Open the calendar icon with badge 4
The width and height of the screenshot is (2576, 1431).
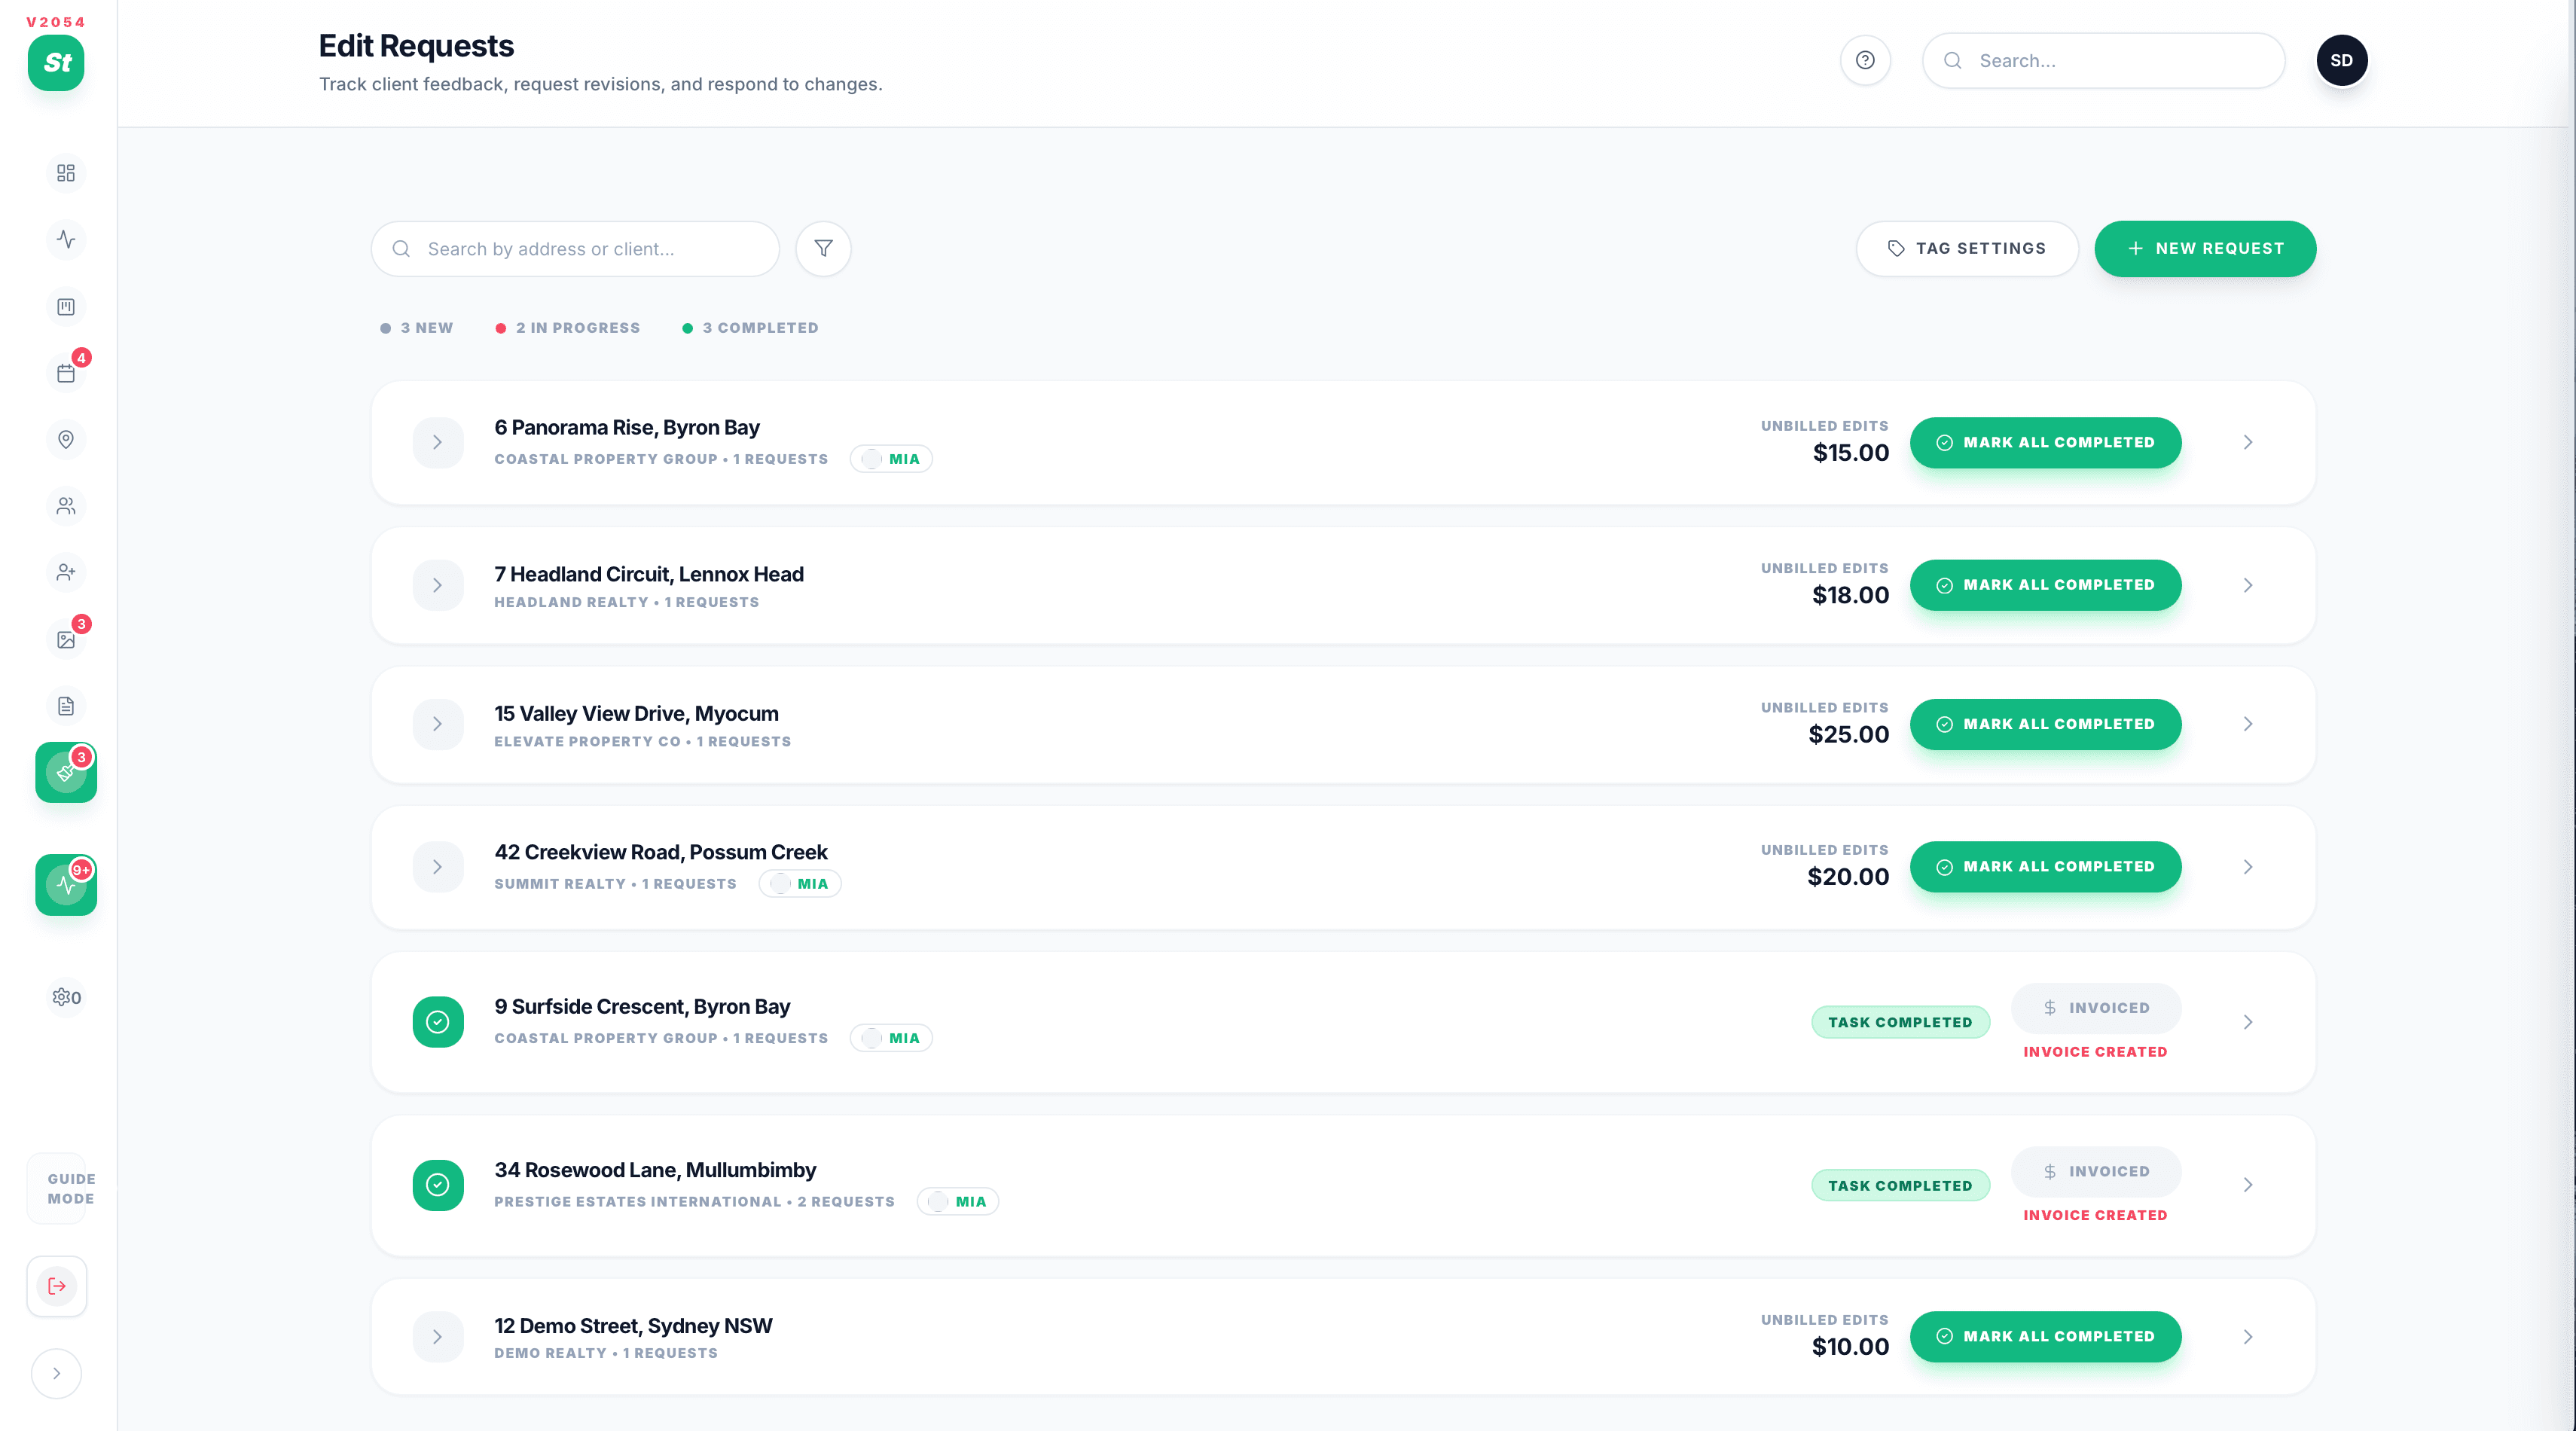66,373
